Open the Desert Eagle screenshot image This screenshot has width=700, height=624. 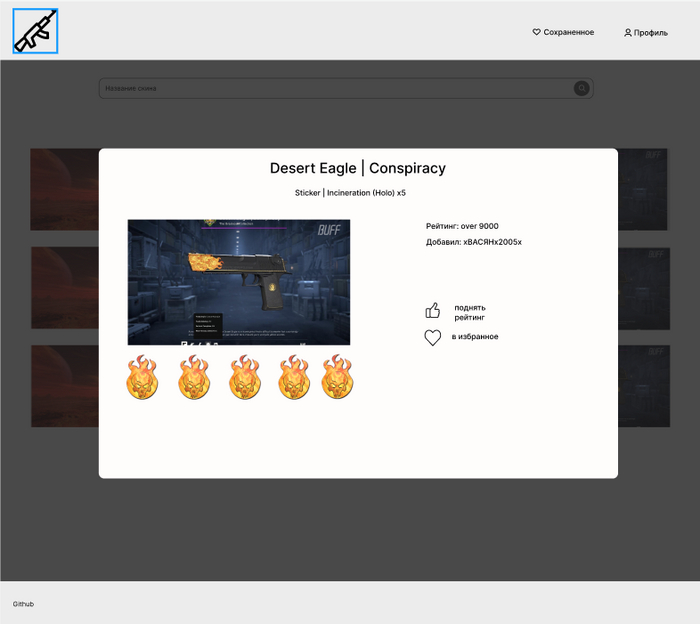coord(239,282)
